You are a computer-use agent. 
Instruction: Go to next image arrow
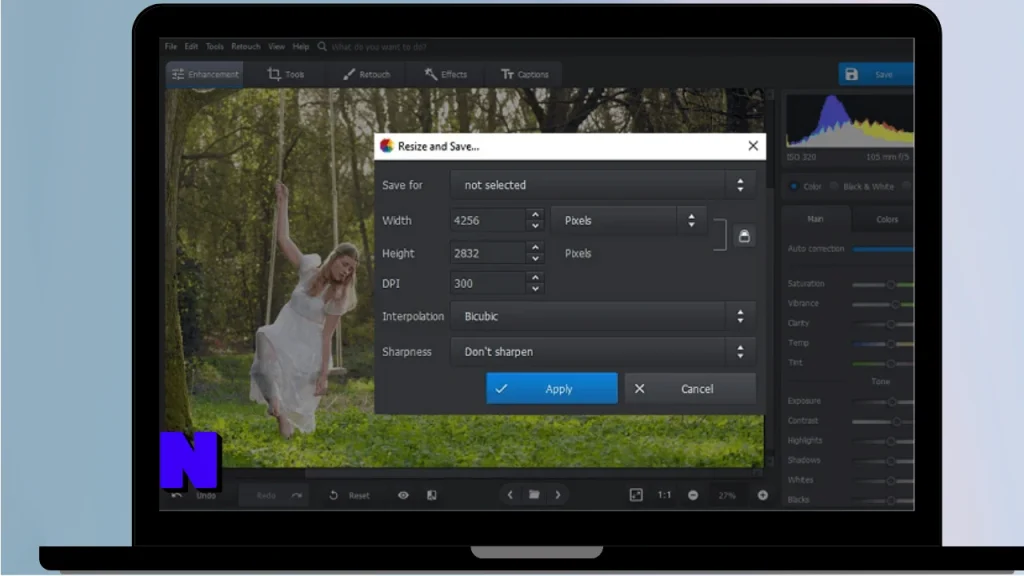(x=558, y=495)
